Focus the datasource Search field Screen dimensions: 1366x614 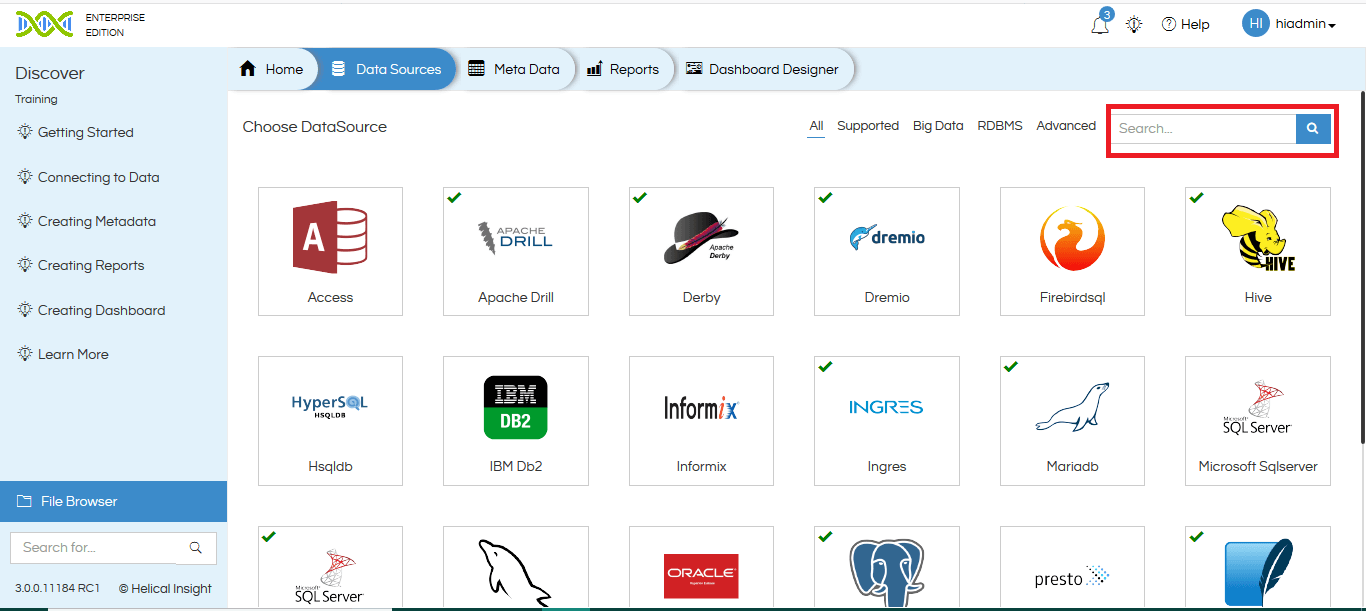1204,129
